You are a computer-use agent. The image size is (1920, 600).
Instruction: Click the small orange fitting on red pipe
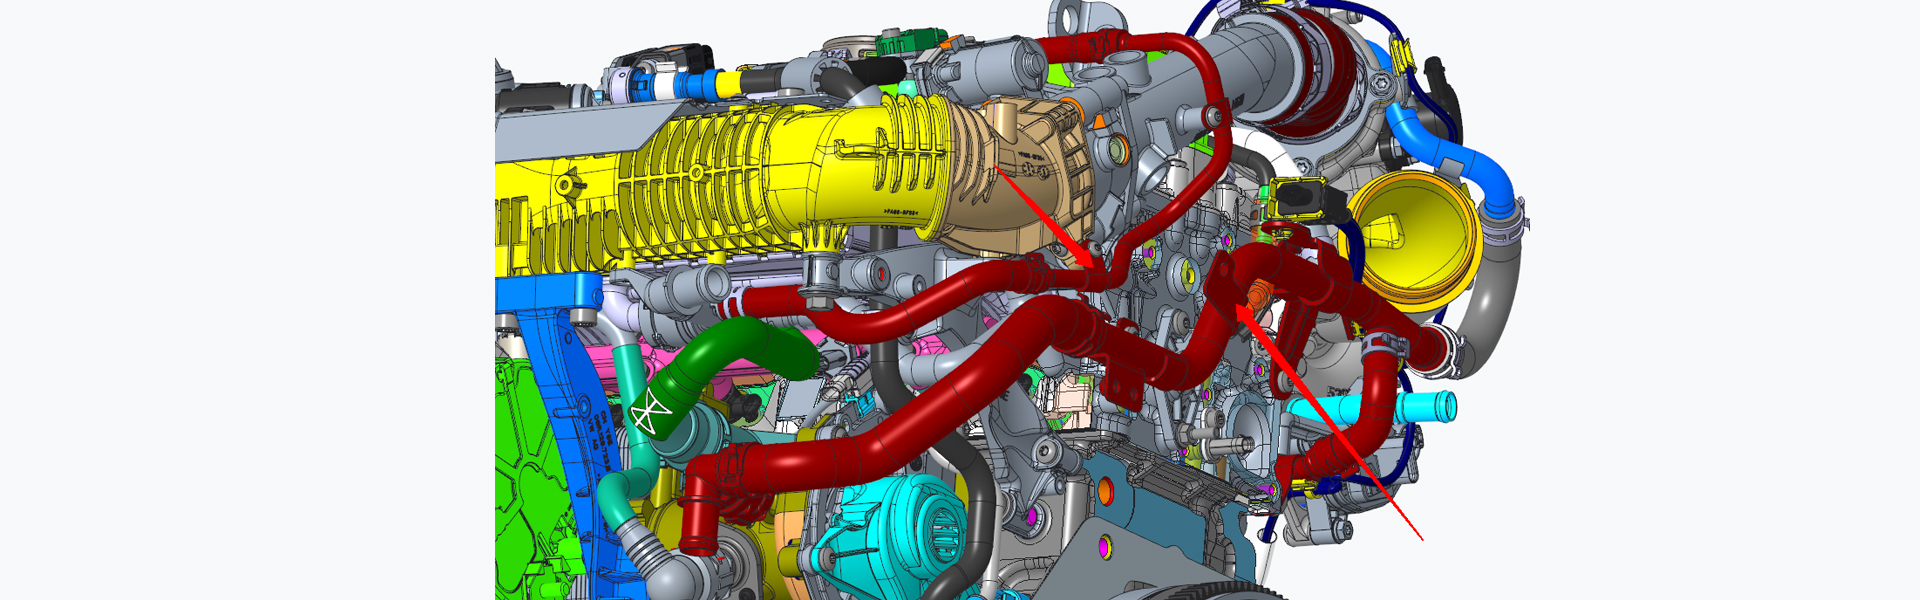[x=1257, y=291]
